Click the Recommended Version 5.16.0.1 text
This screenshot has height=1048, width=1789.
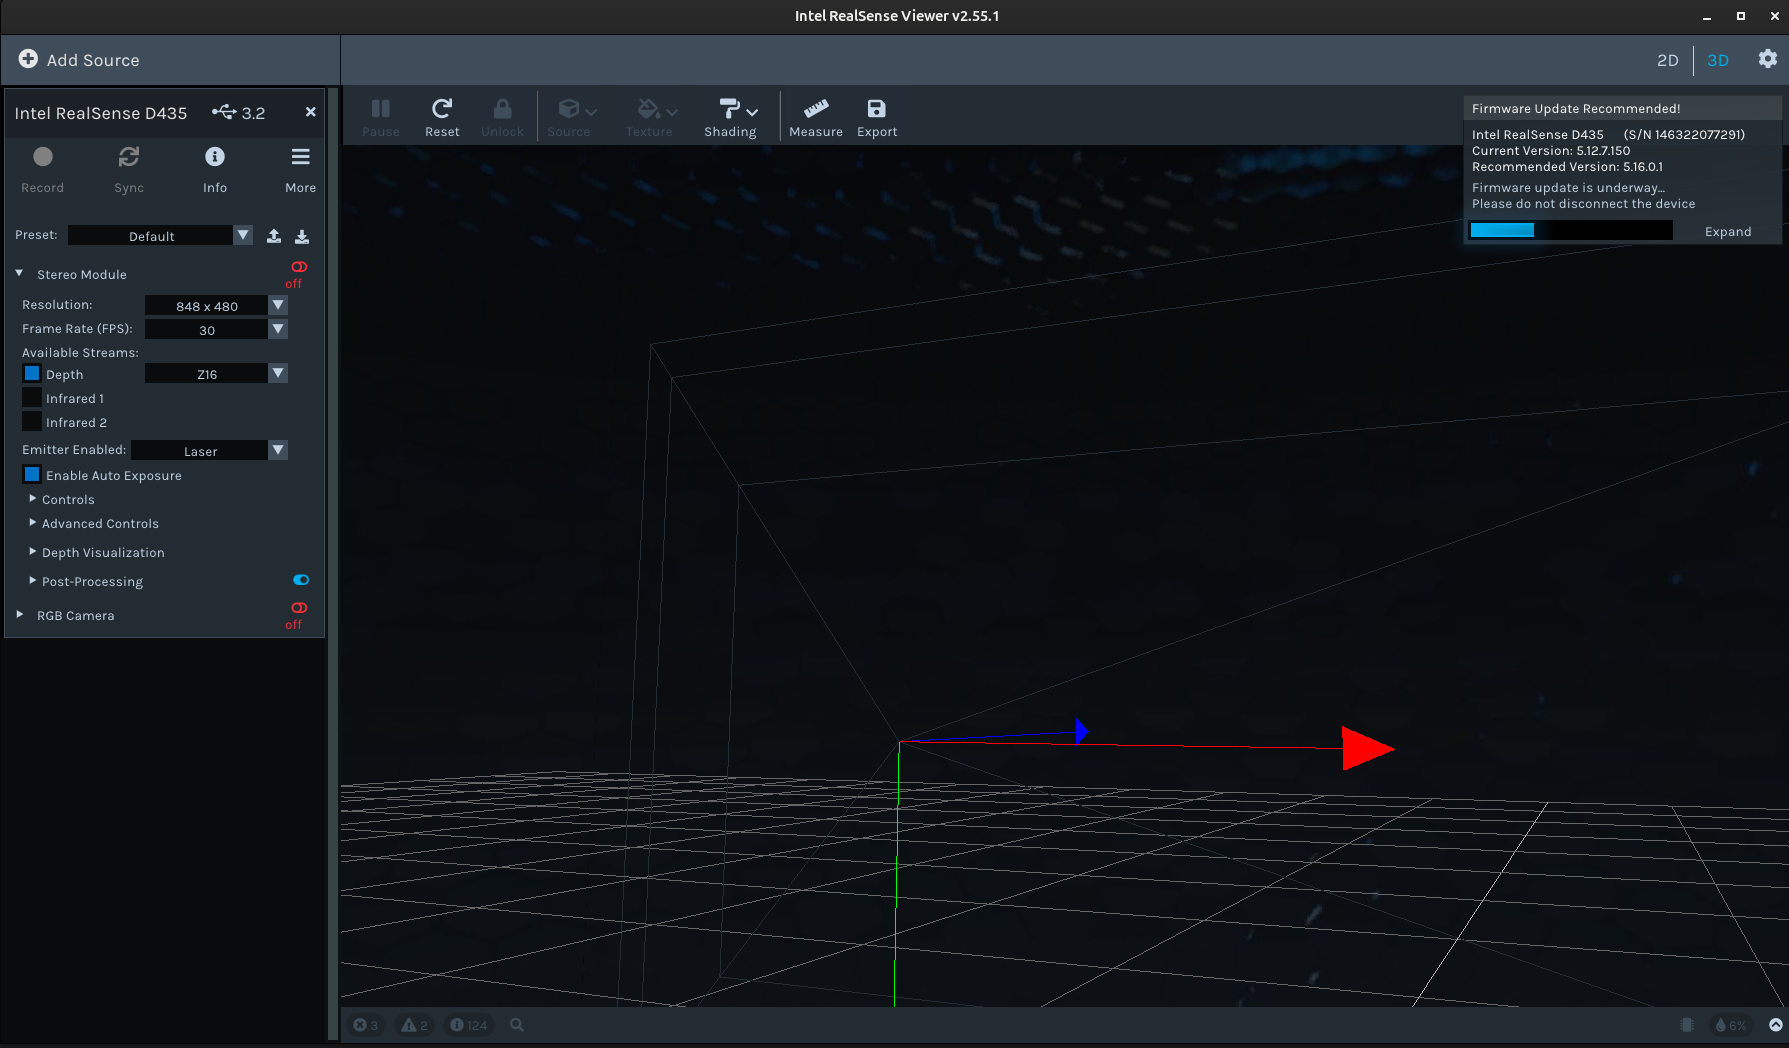pyautogui.click(x=1567, y=167)
